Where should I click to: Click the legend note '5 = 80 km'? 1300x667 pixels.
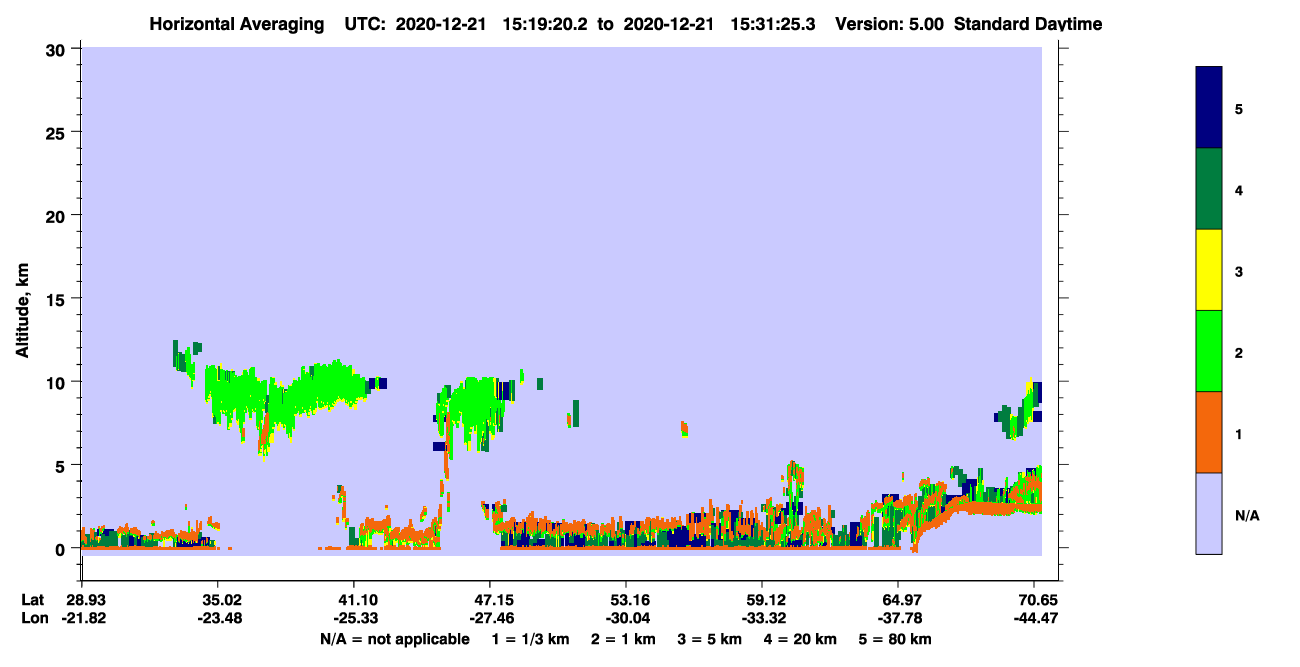(x=897, y=639)
